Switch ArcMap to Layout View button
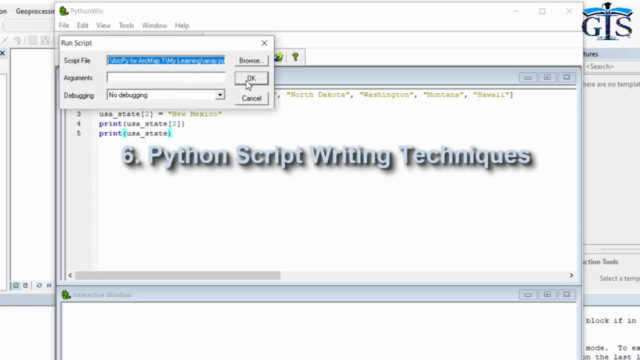 coord(25,285)
